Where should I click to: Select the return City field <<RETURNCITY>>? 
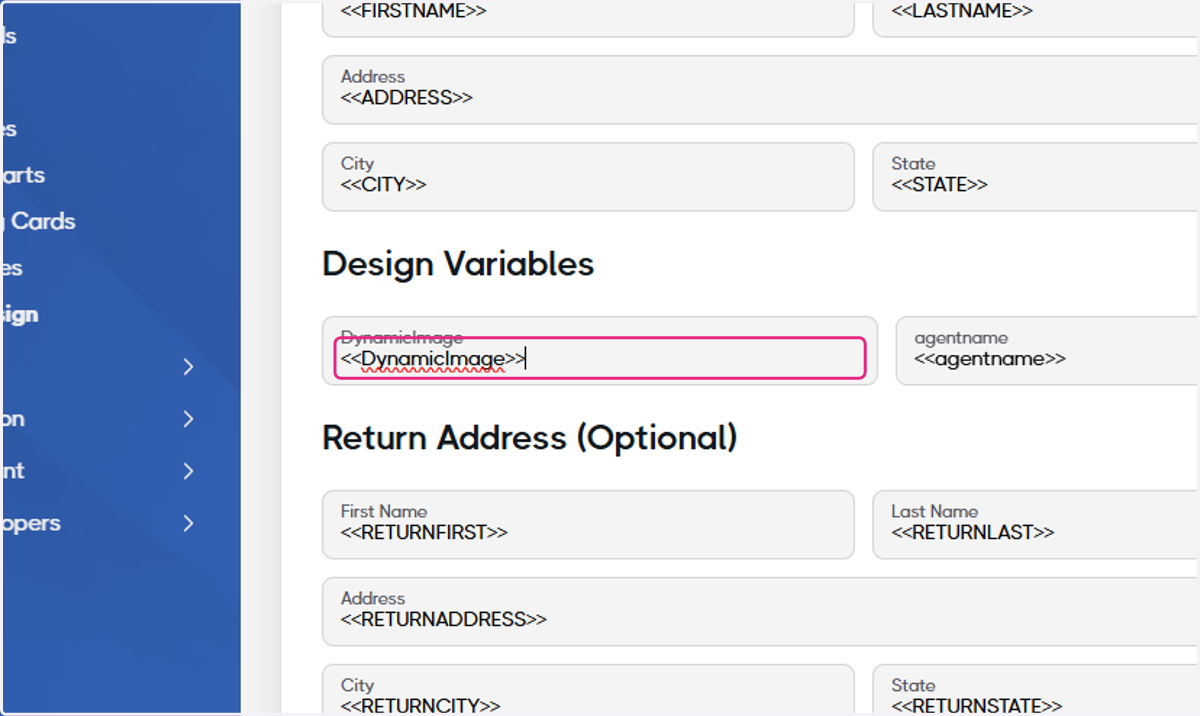click(588, 690)
